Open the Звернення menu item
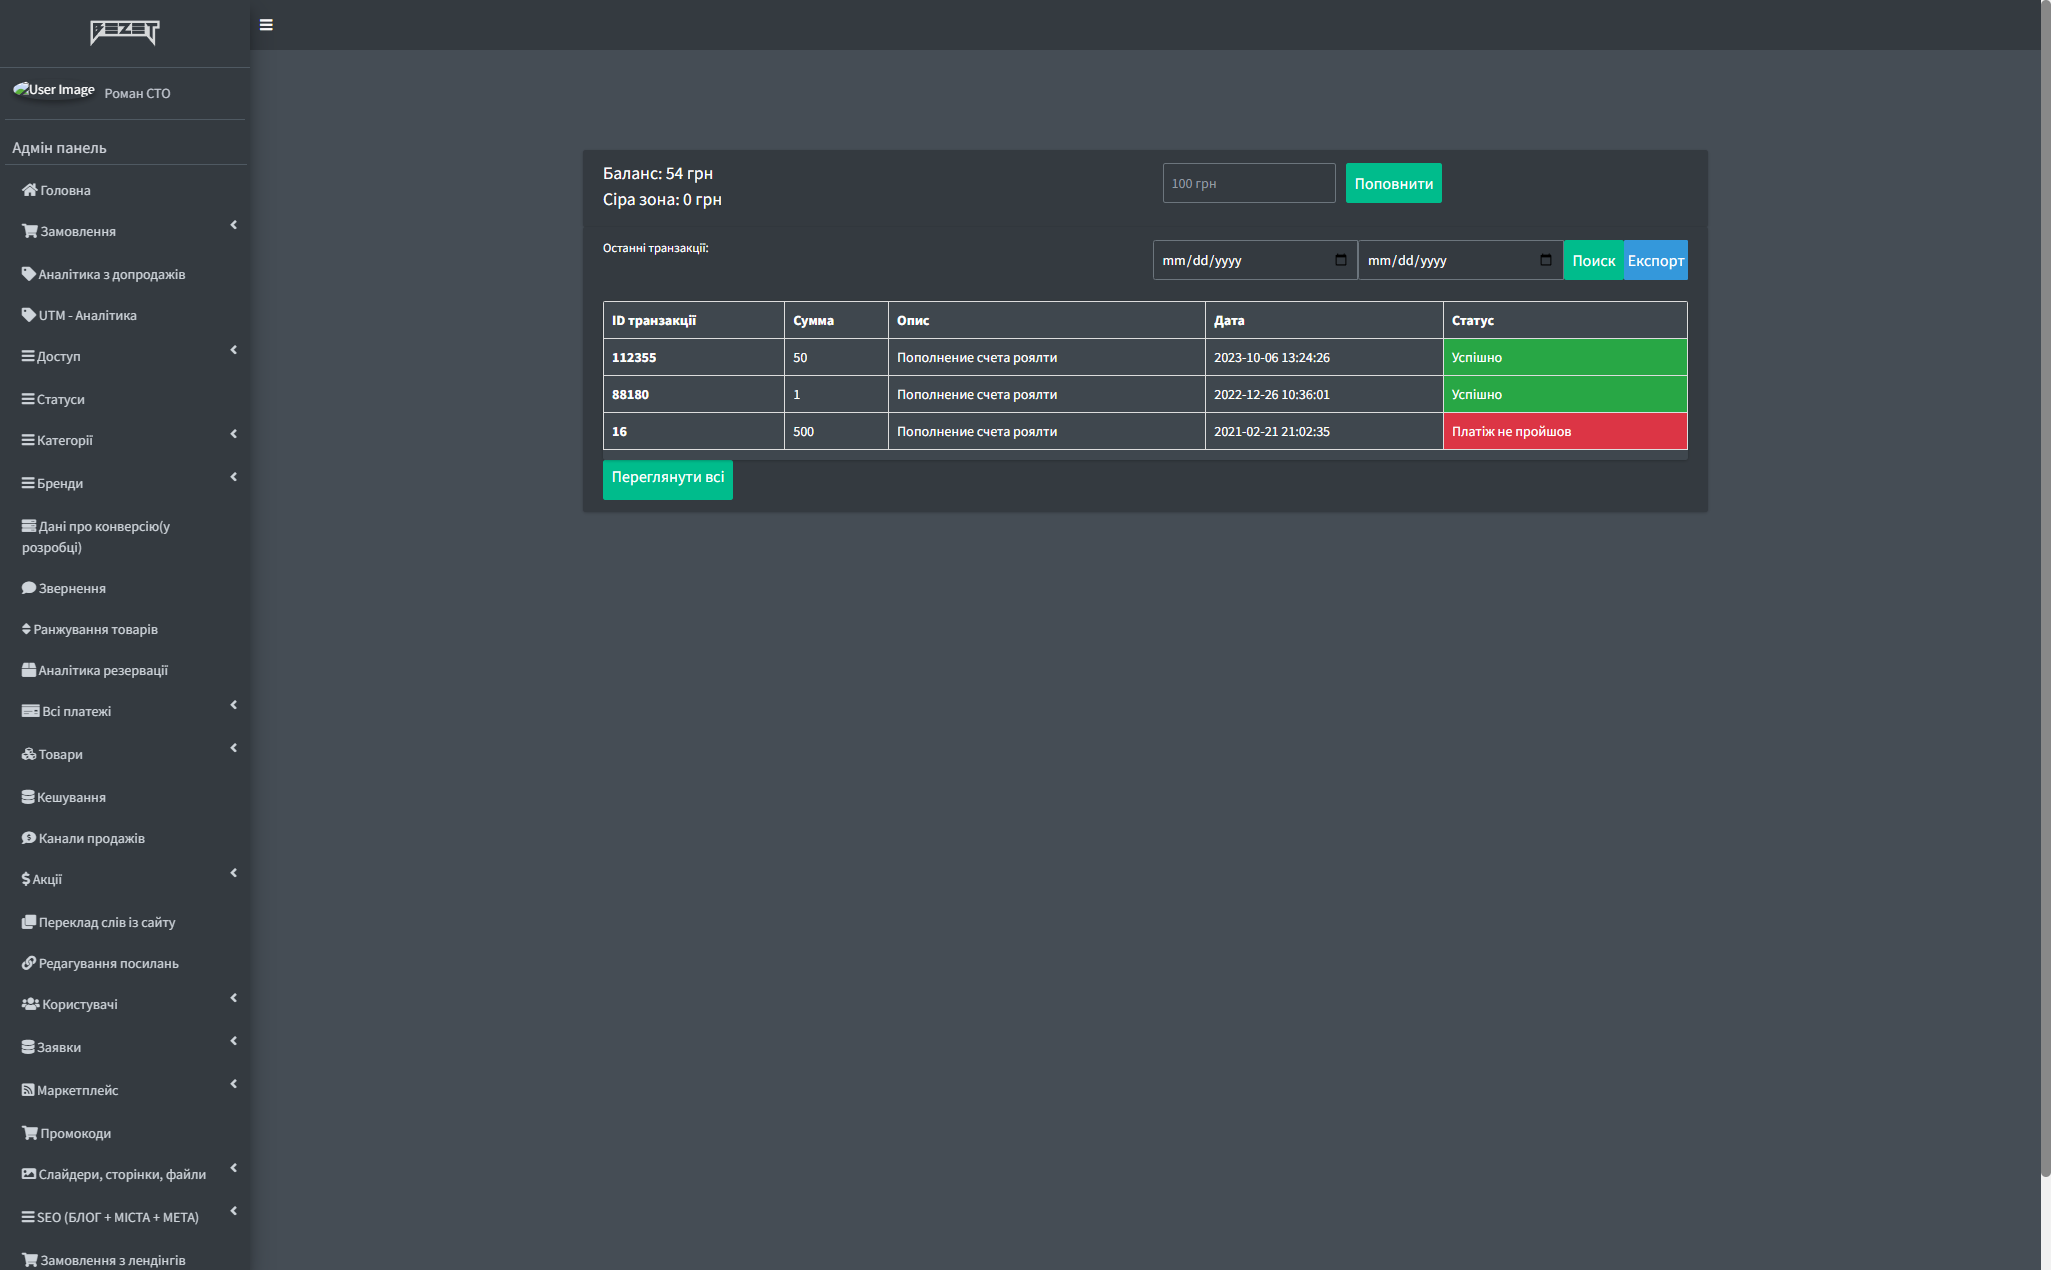Viewport: 2051px width, 1270px height. (x=126, y=588)
